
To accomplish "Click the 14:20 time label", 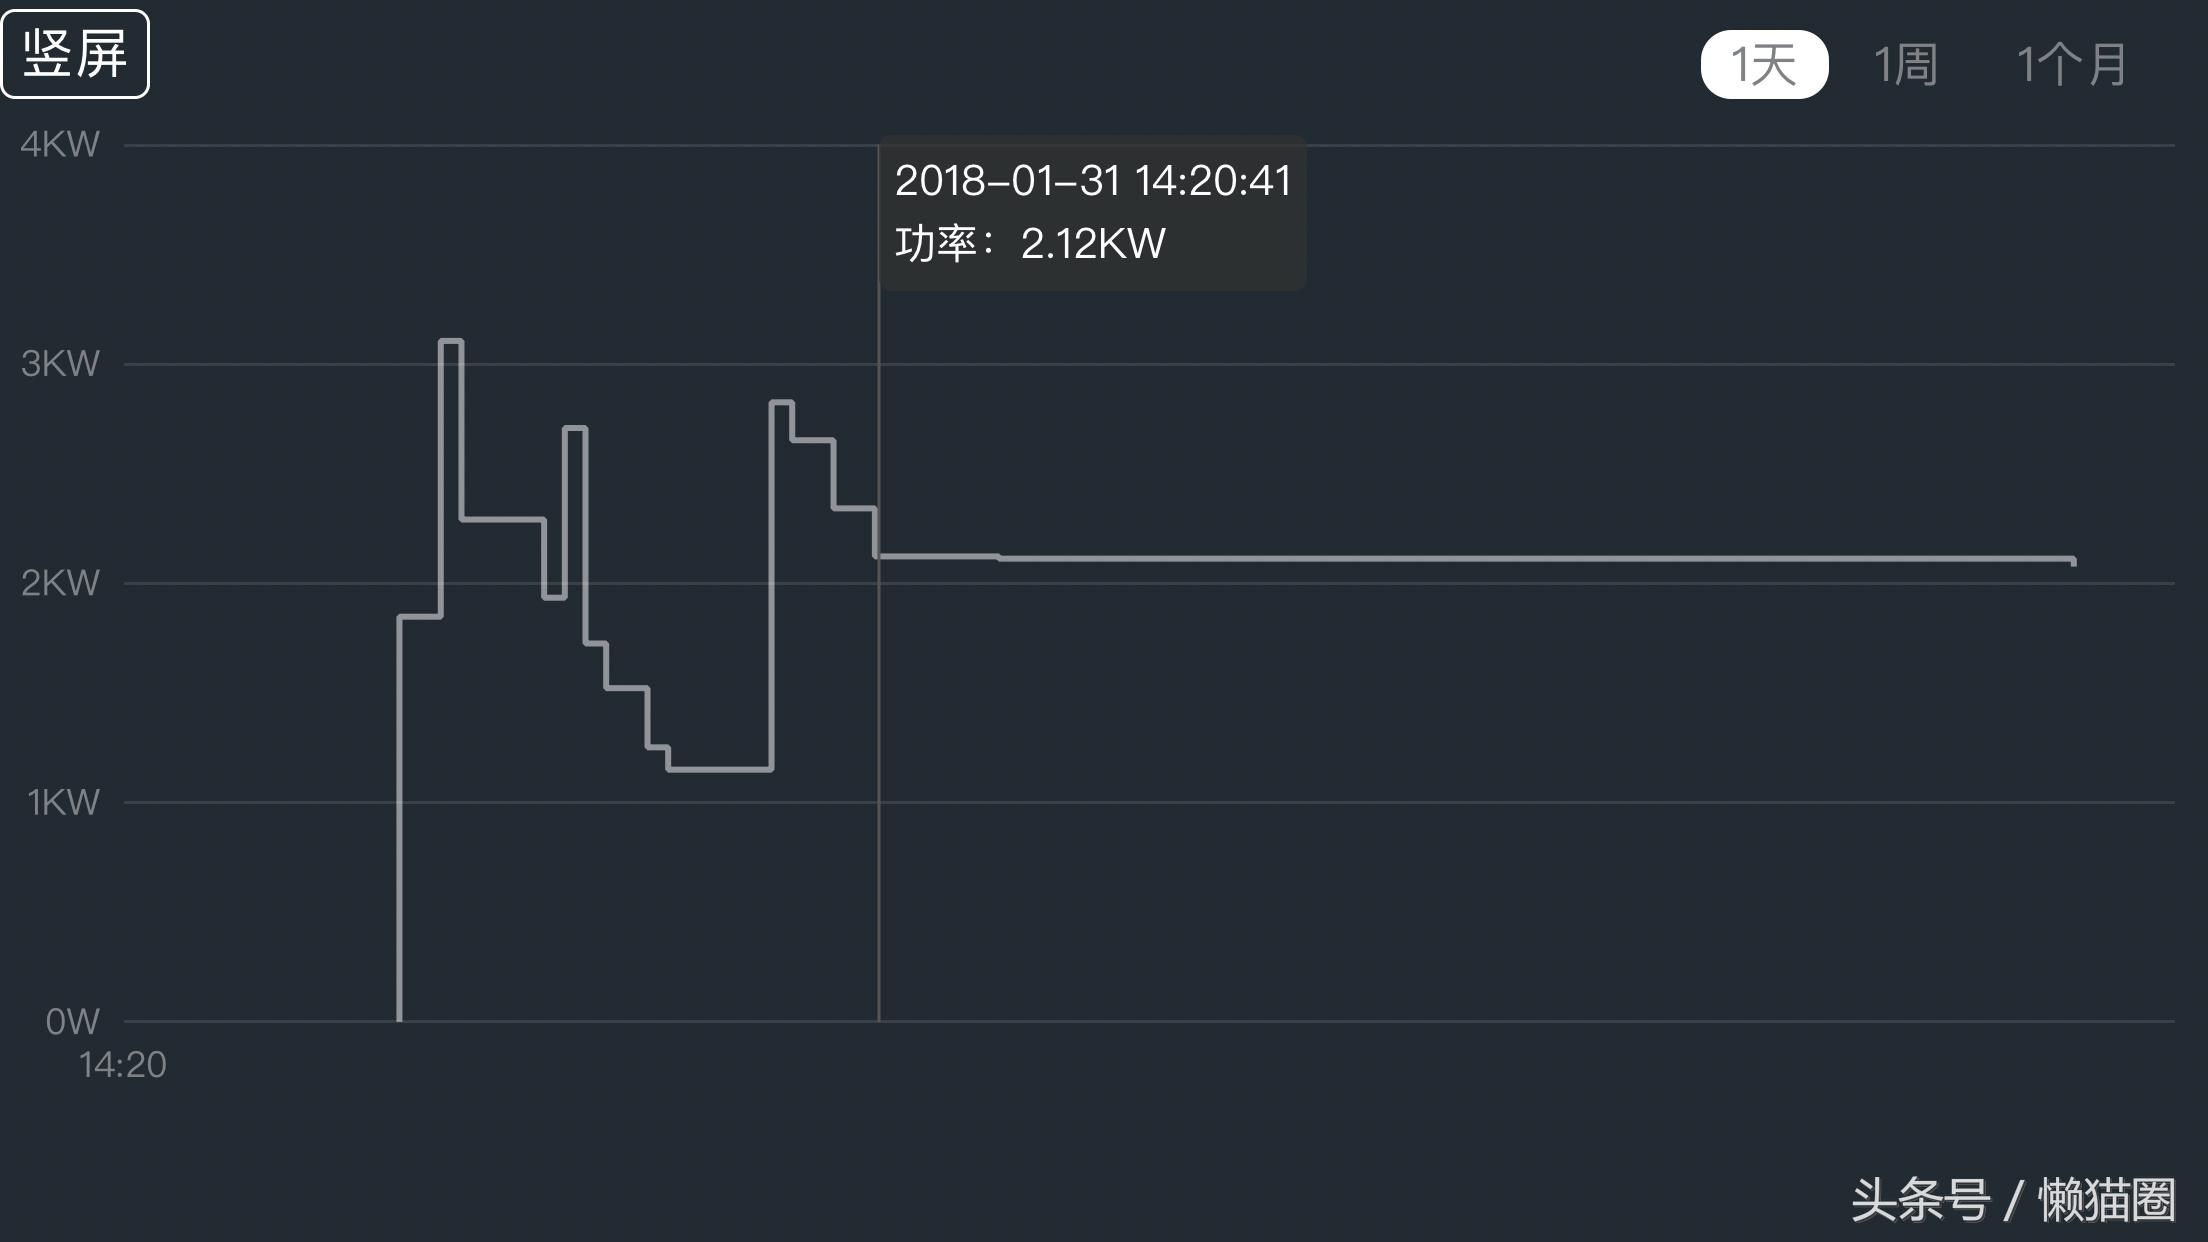I will [124, 1066].
